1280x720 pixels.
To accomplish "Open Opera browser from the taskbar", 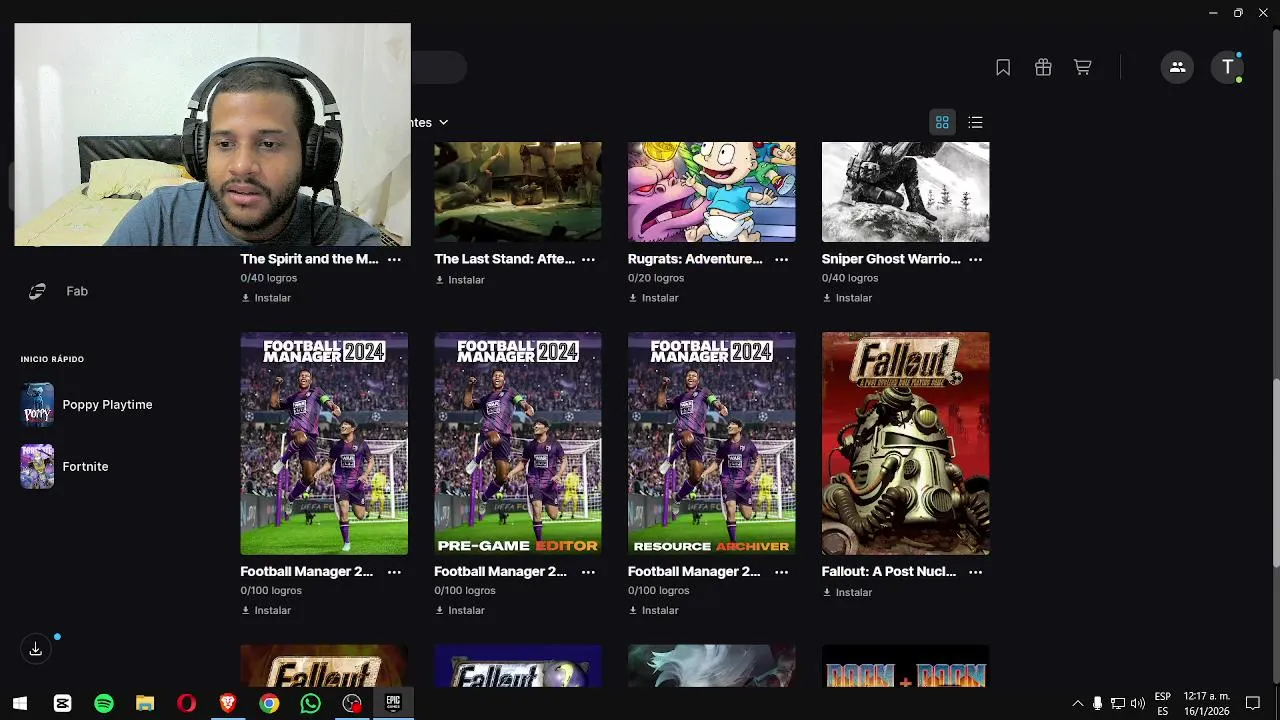I will (x=186, y=704).
